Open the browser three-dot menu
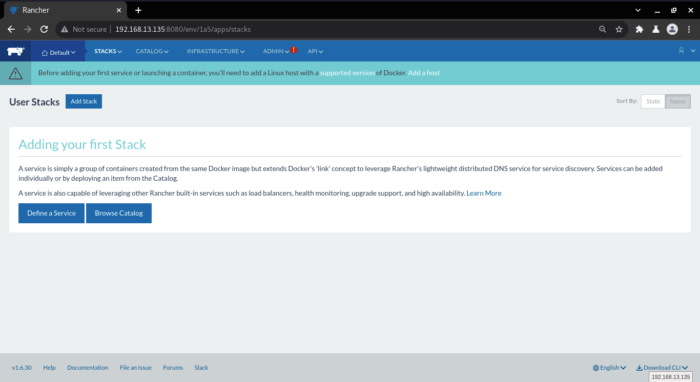Screen dimensions: 700x382 [689, 29]
